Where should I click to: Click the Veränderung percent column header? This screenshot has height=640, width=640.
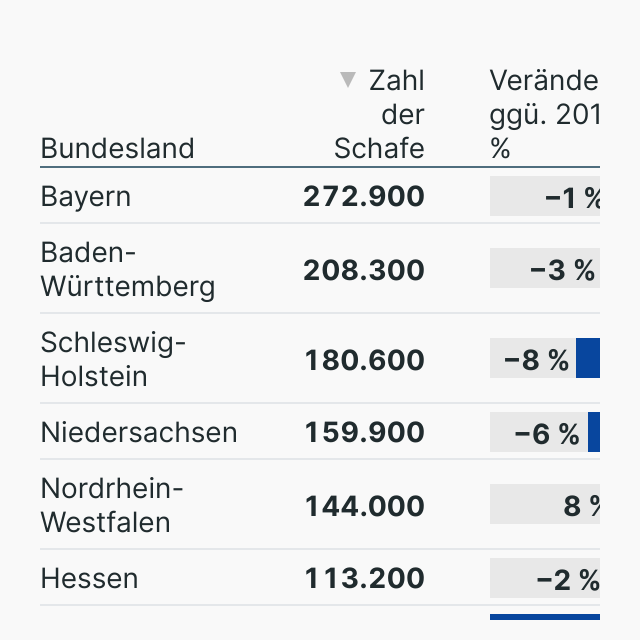click(543, 114)
